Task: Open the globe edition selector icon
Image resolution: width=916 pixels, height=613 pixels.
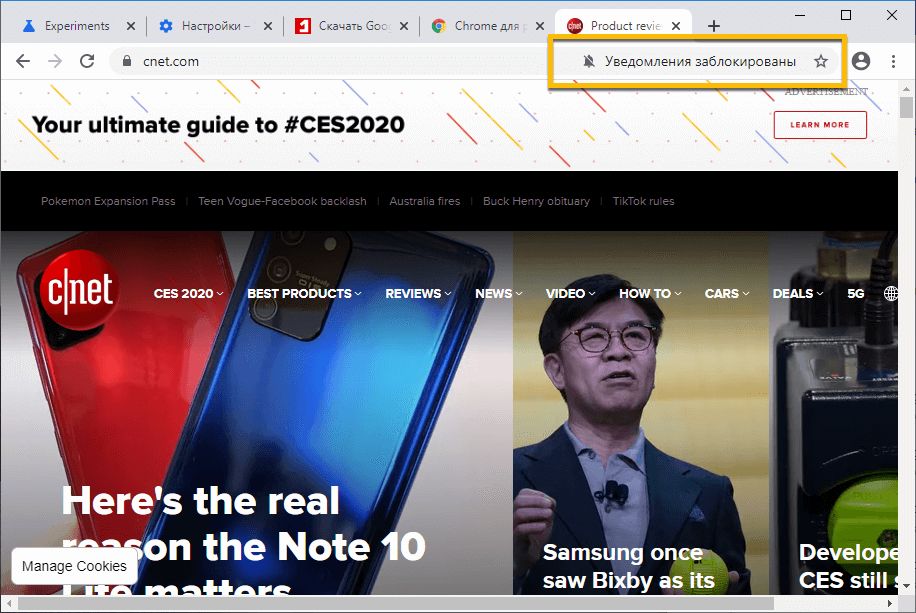Action: [890, 293]
